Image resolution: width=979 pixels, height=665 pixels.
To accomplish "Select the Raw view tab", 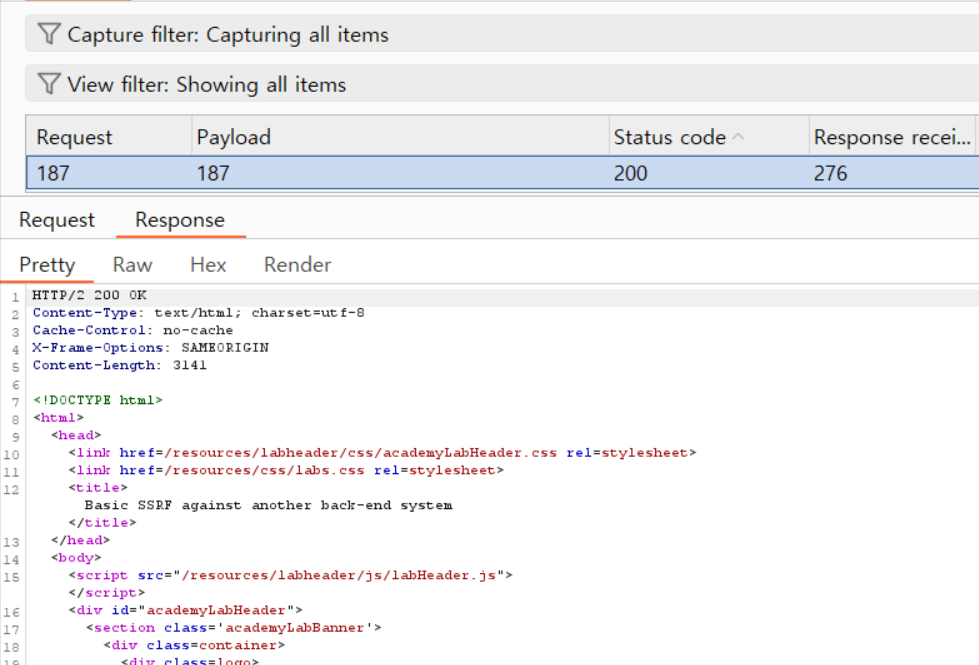I will pyautogui.click(x=132, y=265).
